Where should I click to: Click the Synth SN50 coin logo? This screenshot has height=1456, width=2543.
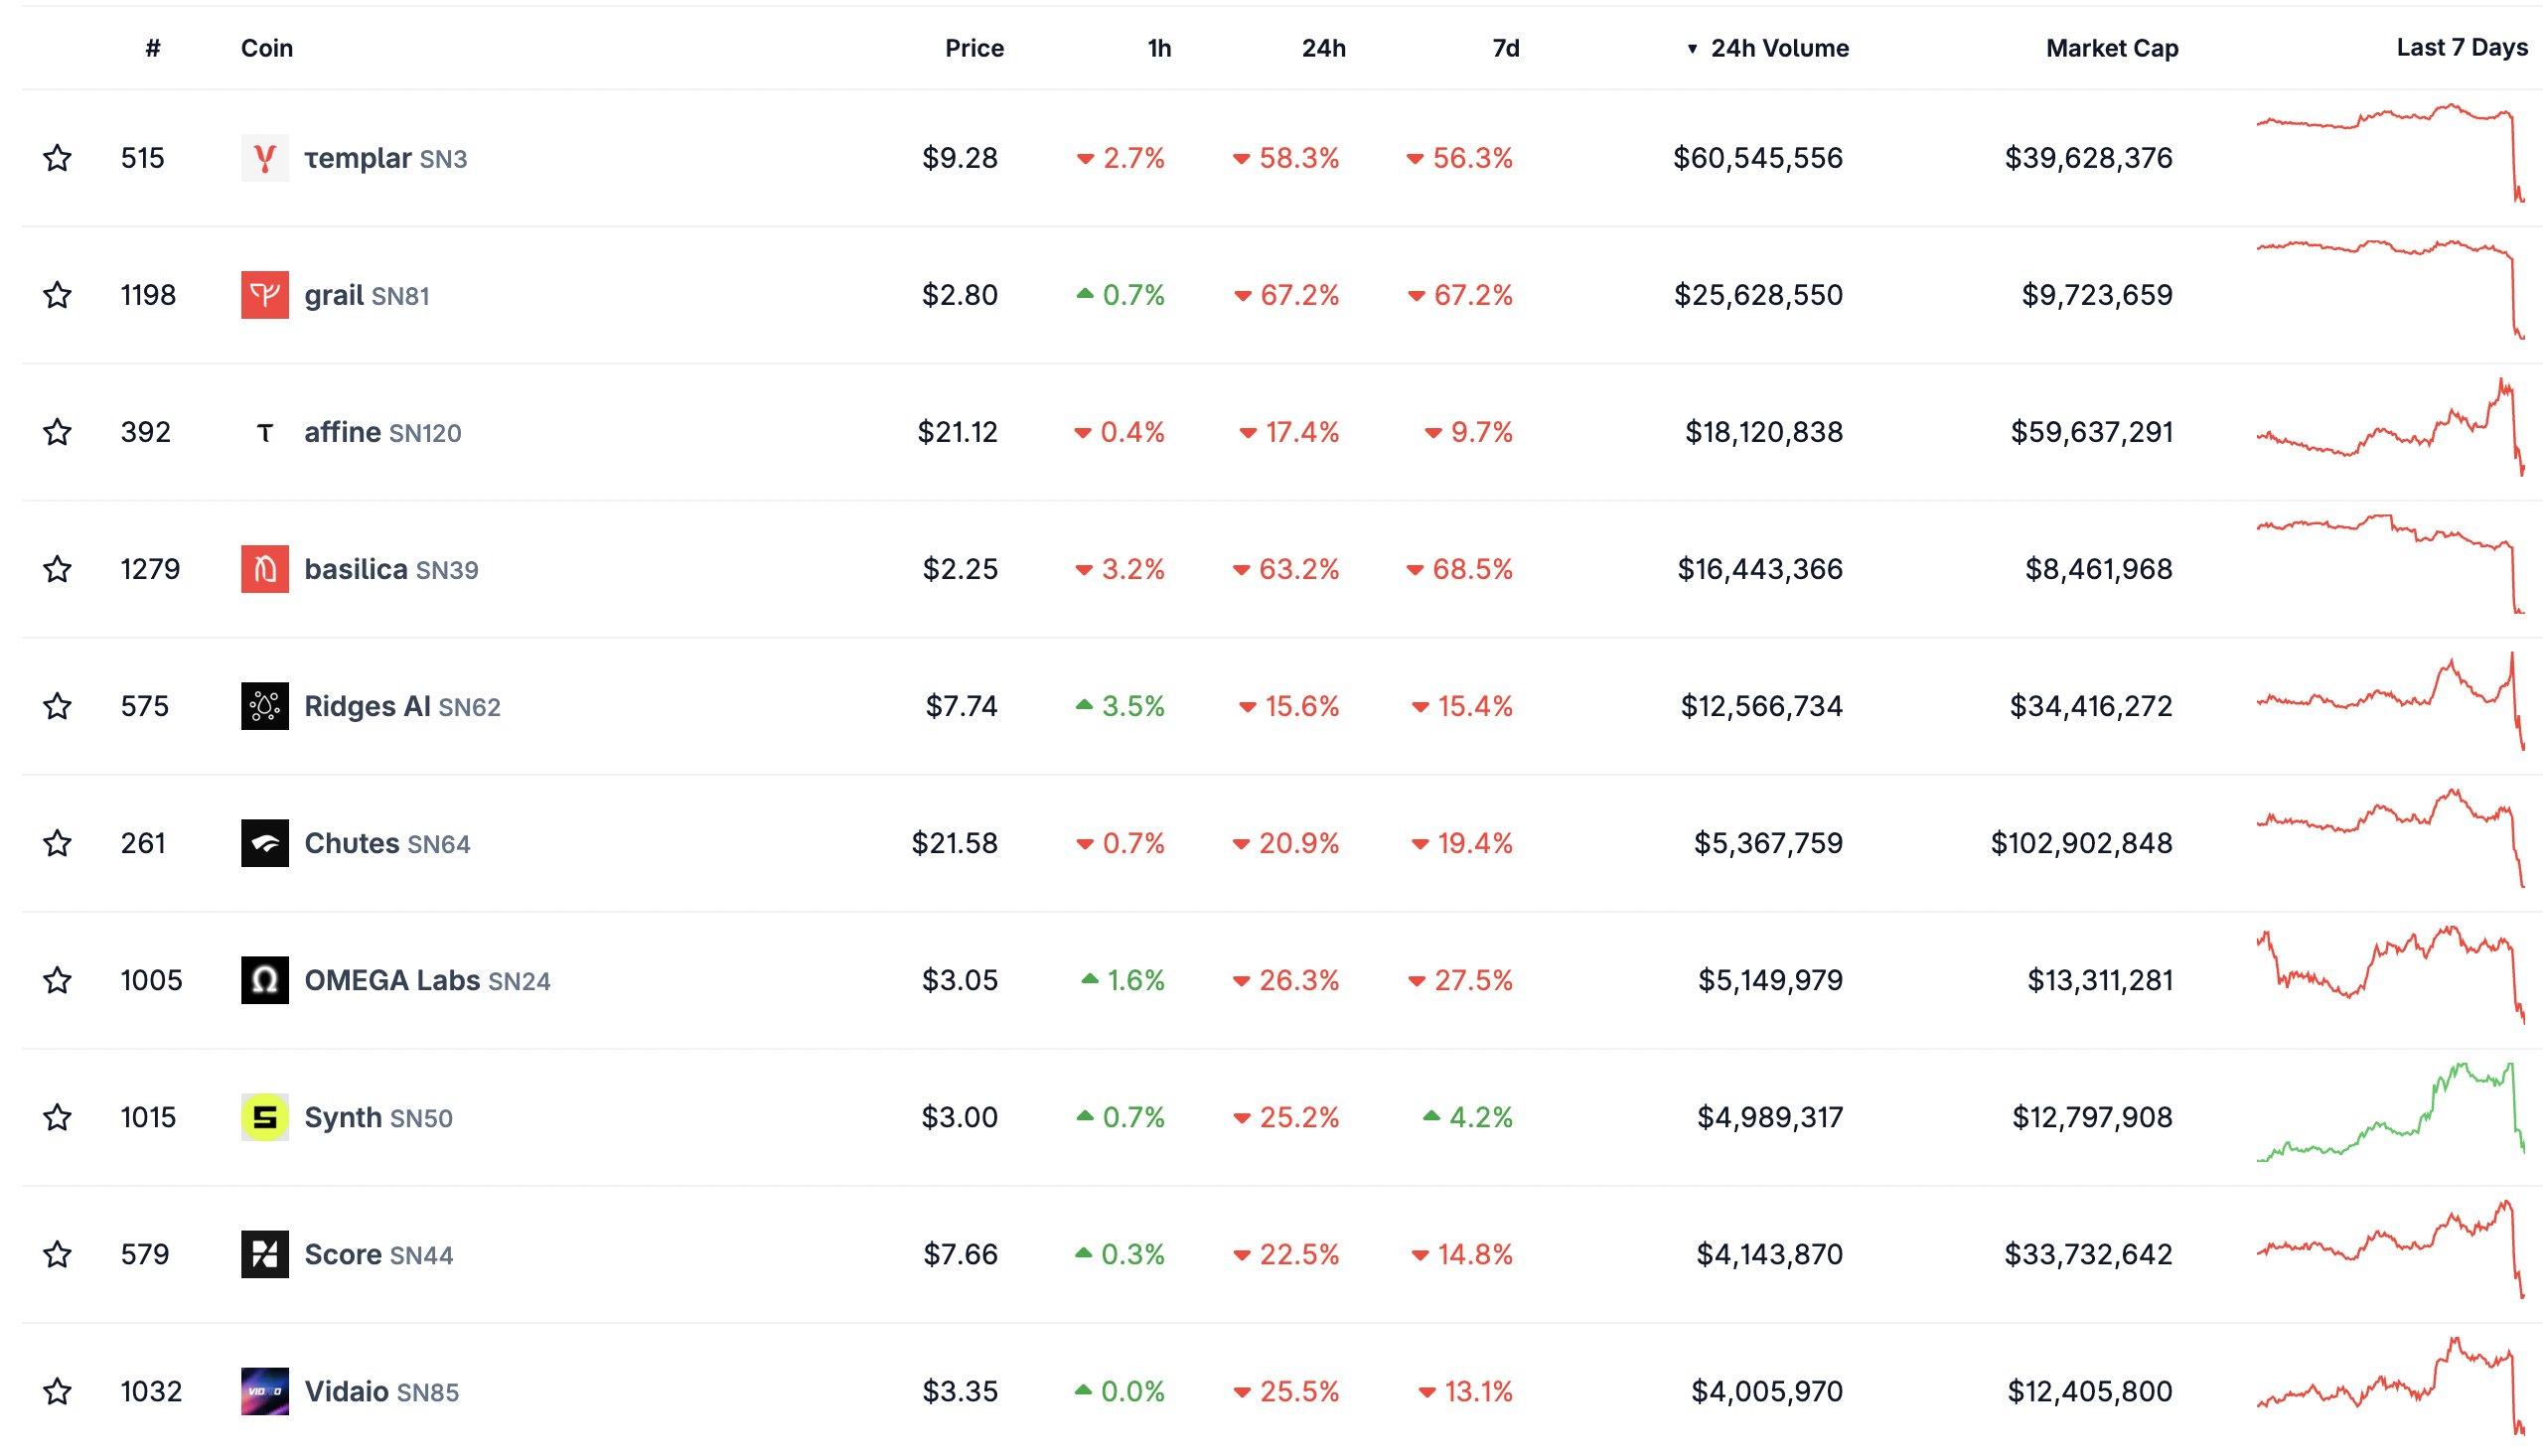(x=264, y=1117)
